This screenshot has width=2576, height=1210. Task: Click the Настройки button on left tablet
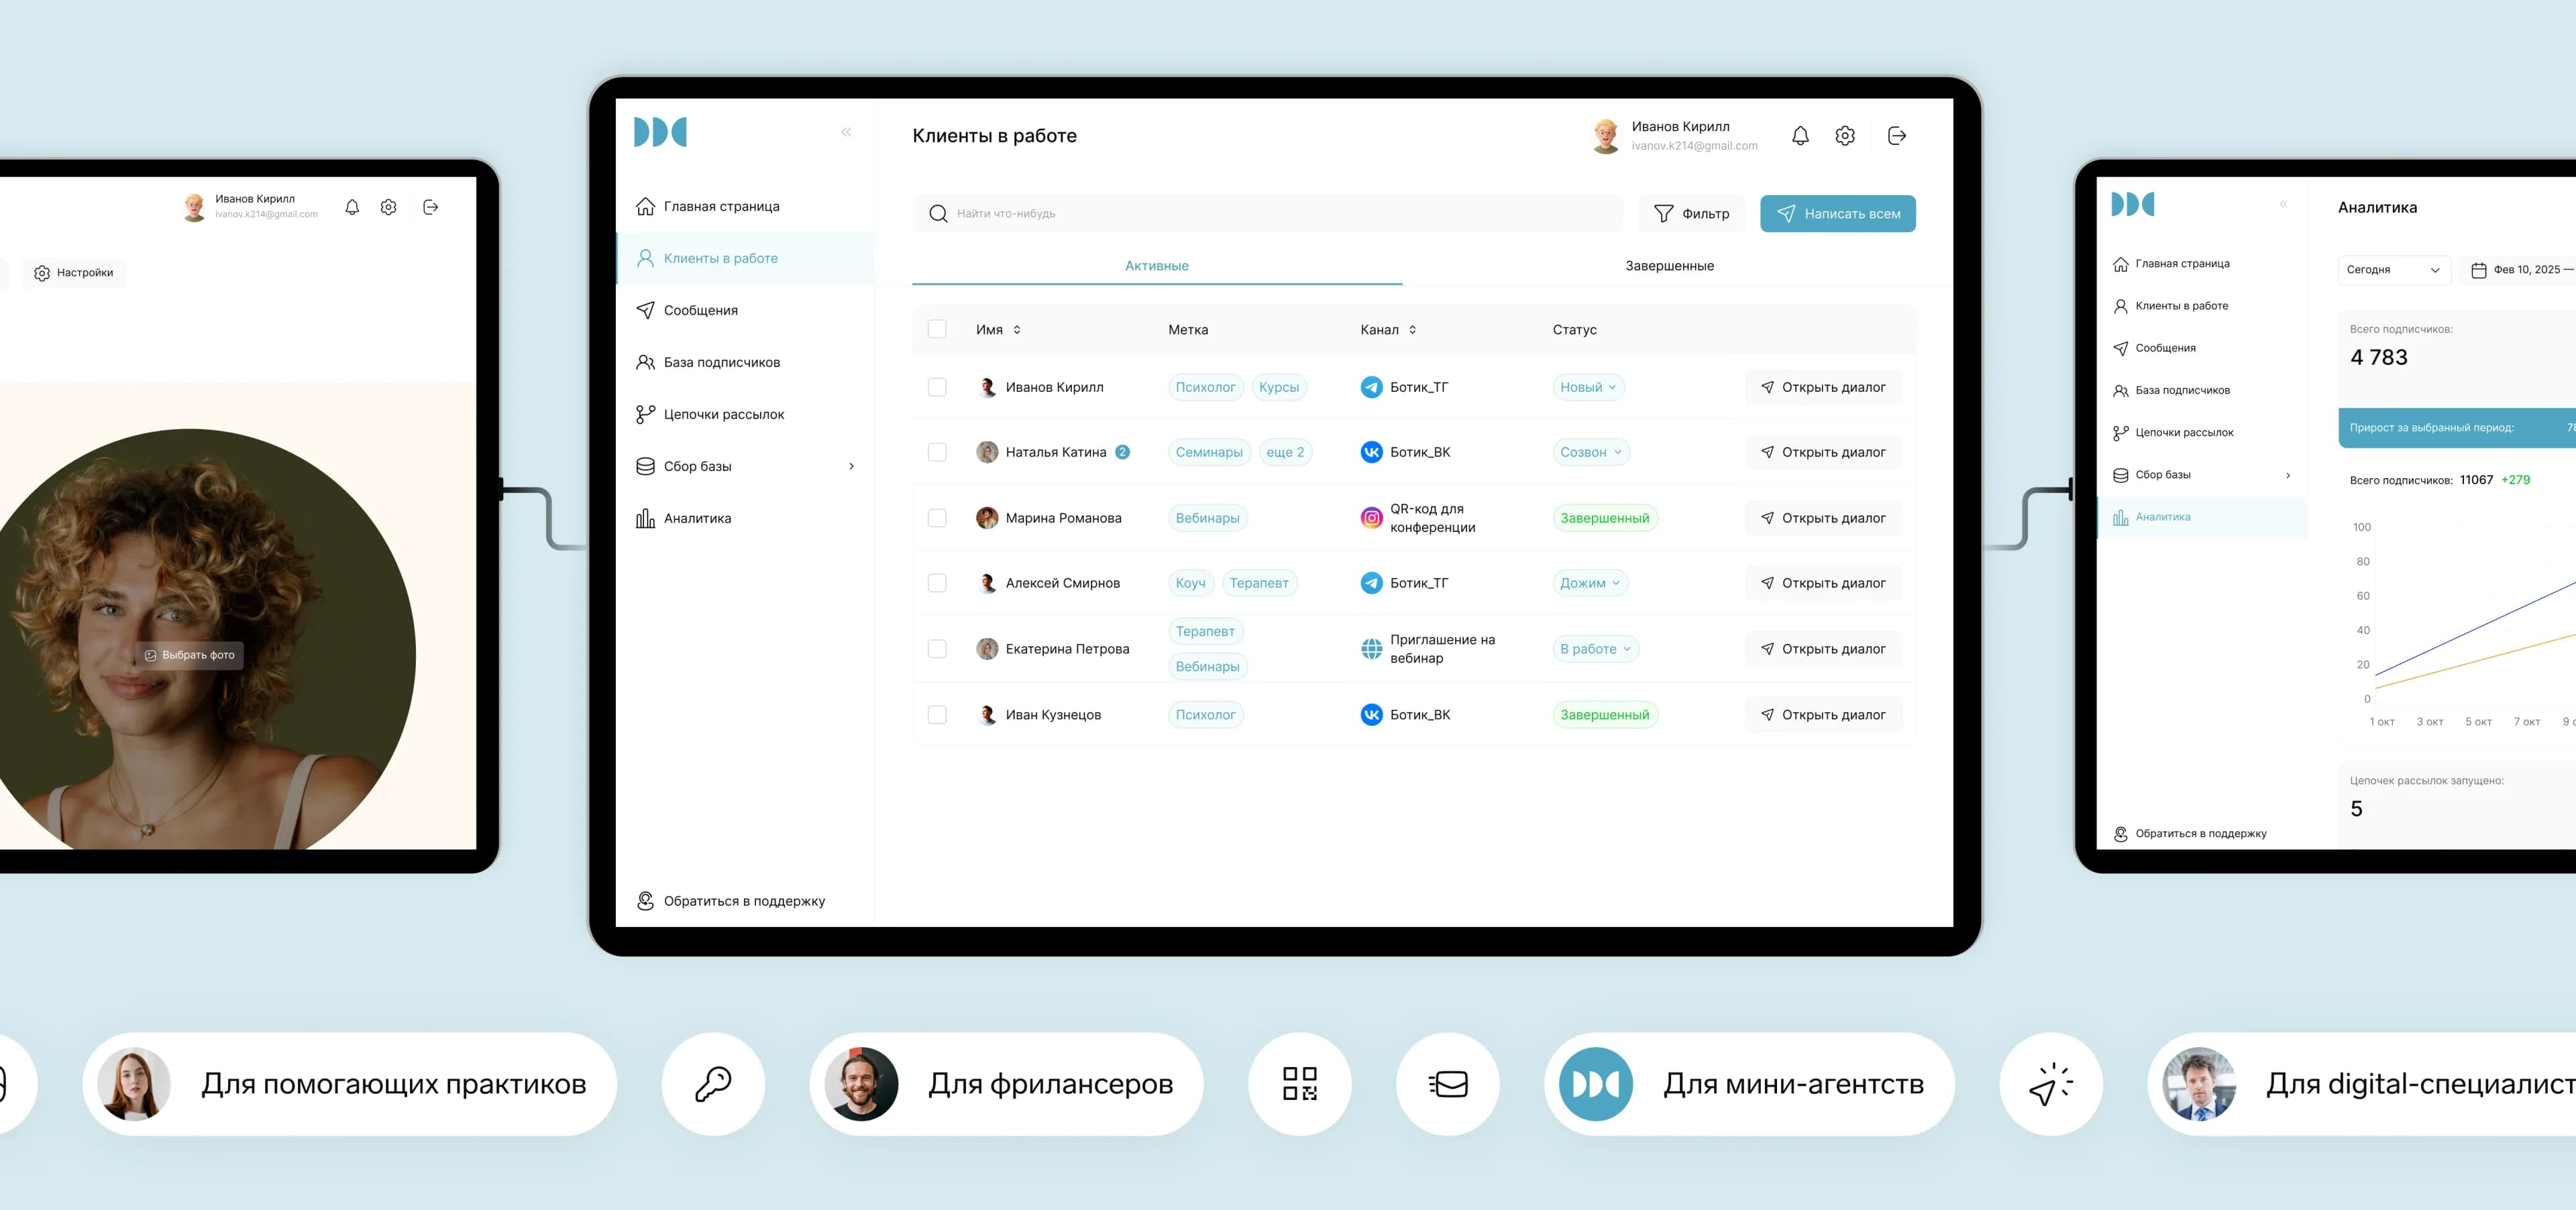pos(74,273)
